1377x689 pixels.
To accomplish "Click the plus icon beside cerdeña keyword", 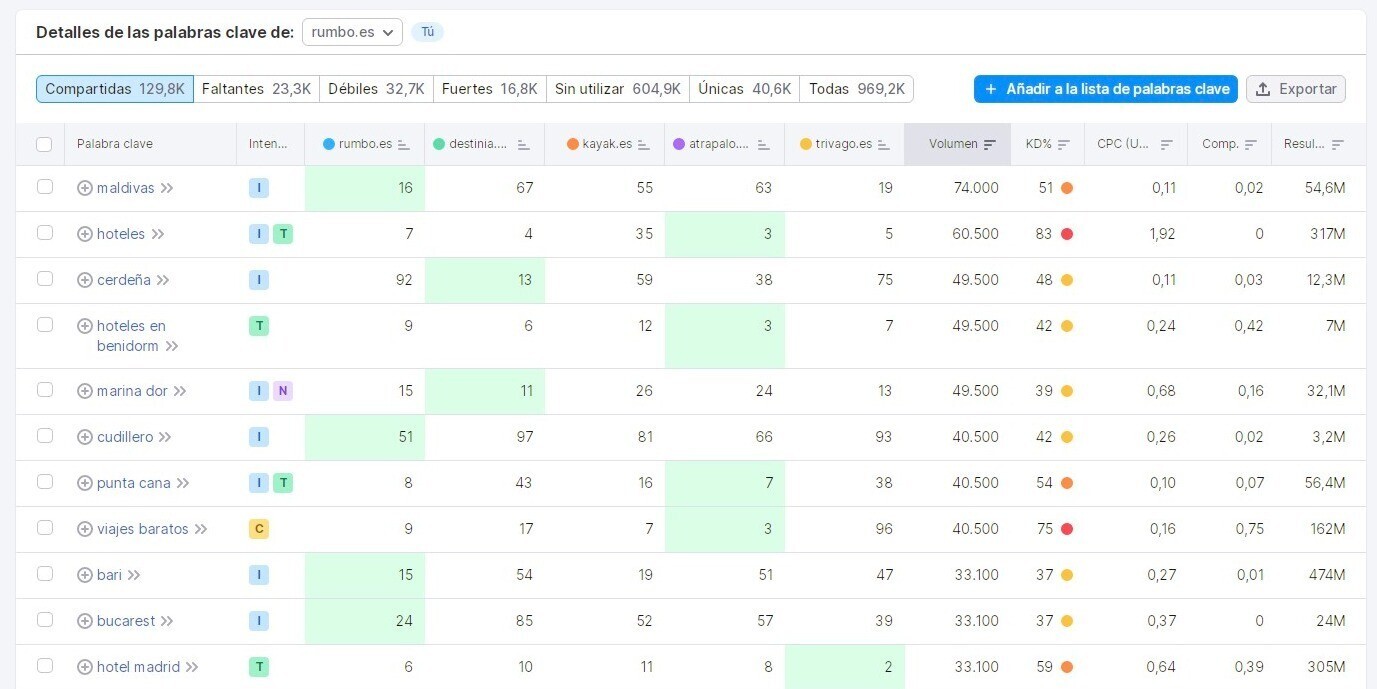I will click(x=85, y=280).
